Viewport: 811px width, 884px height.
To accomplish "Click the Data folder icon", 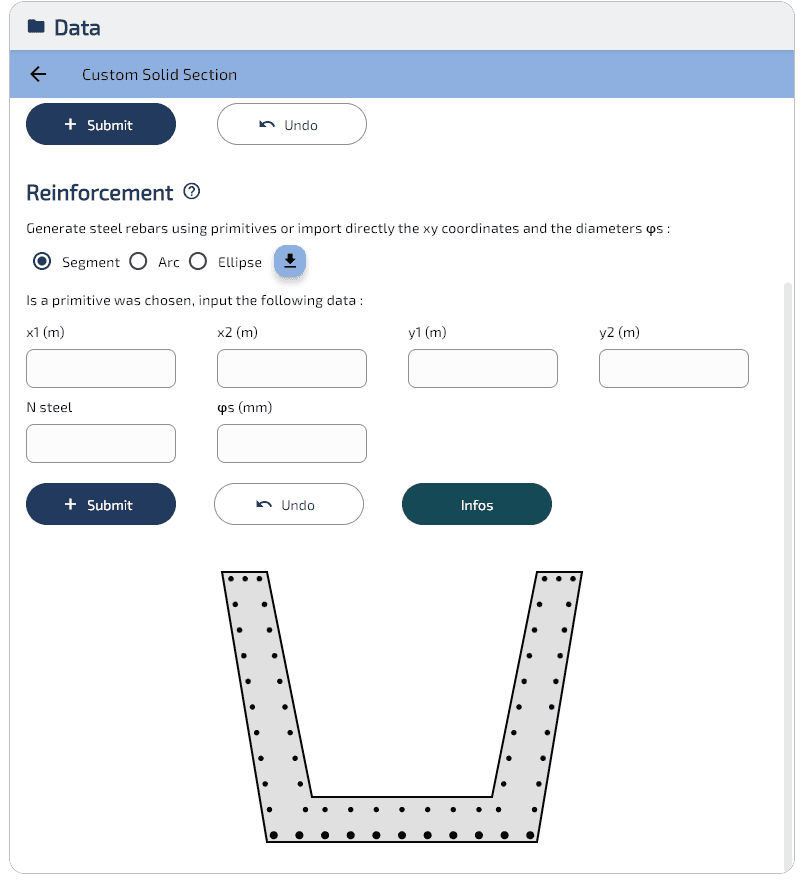I will pyautogui.click(x=36, y=27).
